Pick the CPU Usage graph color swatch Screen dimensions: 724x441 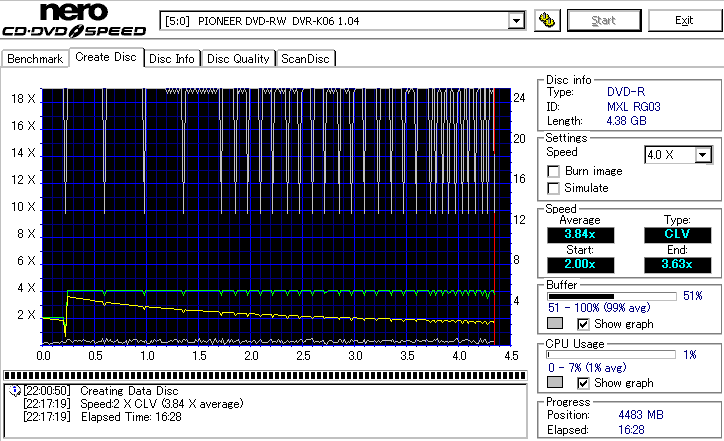click(x=555, y=383)
